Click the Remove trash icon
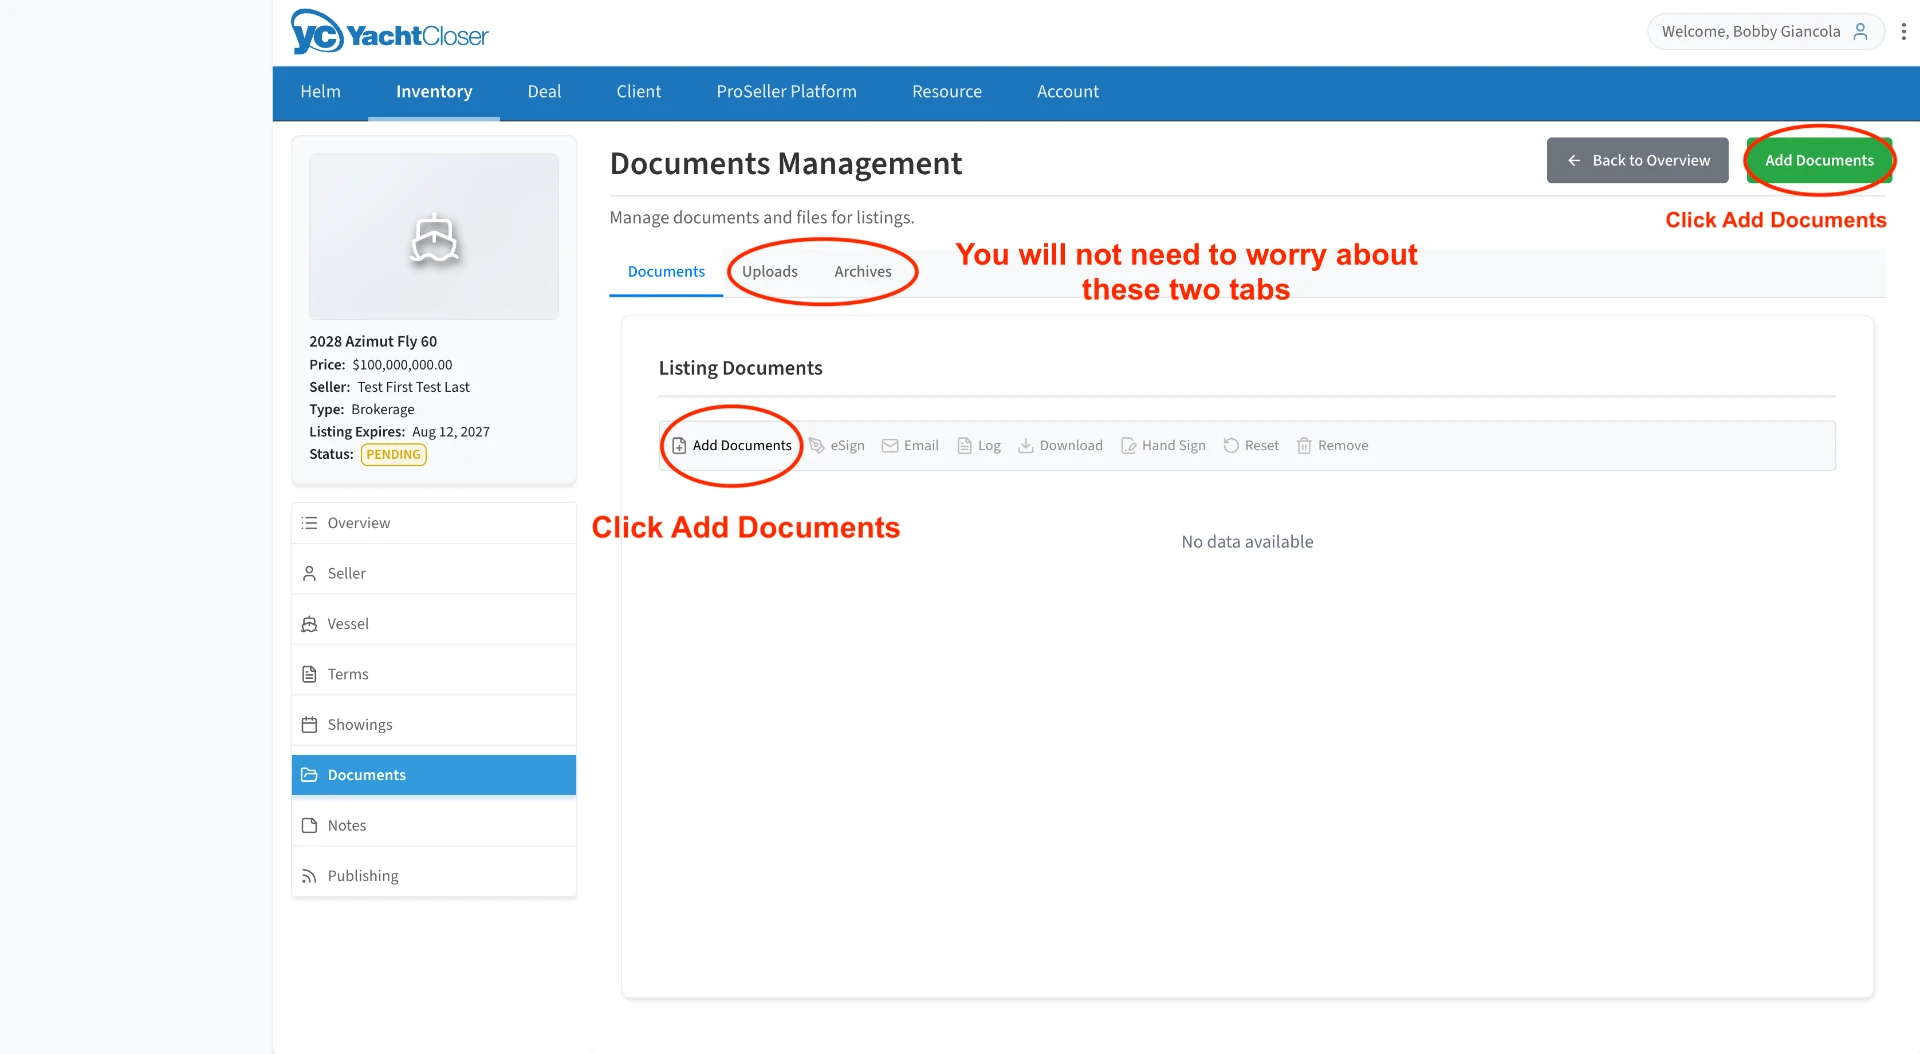 click(1304, 446)
